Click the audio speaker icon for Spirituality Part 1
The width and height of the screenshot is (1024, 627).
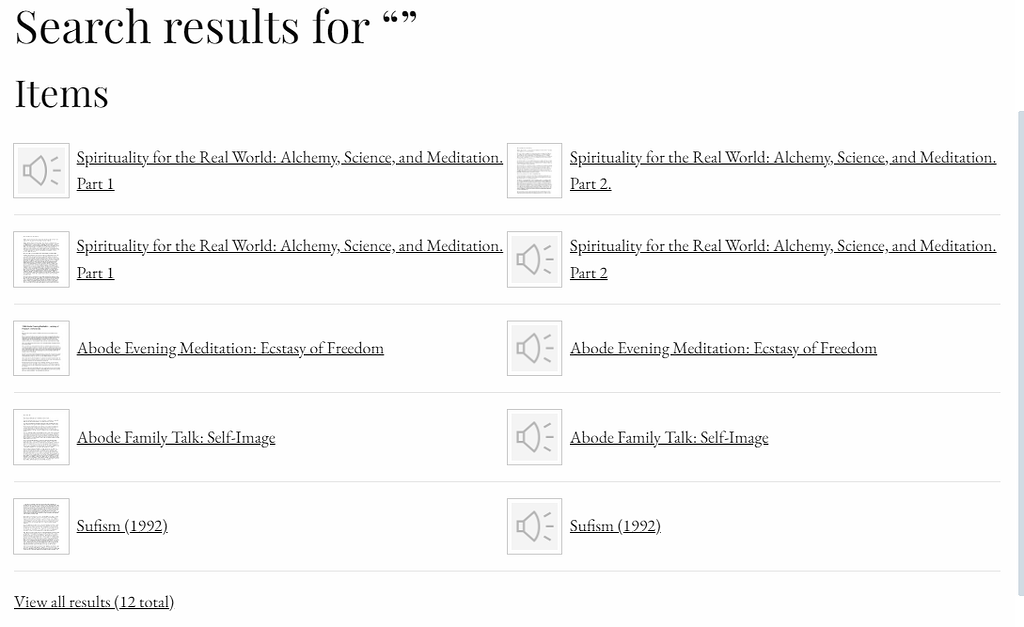click(x=41, y=170)
